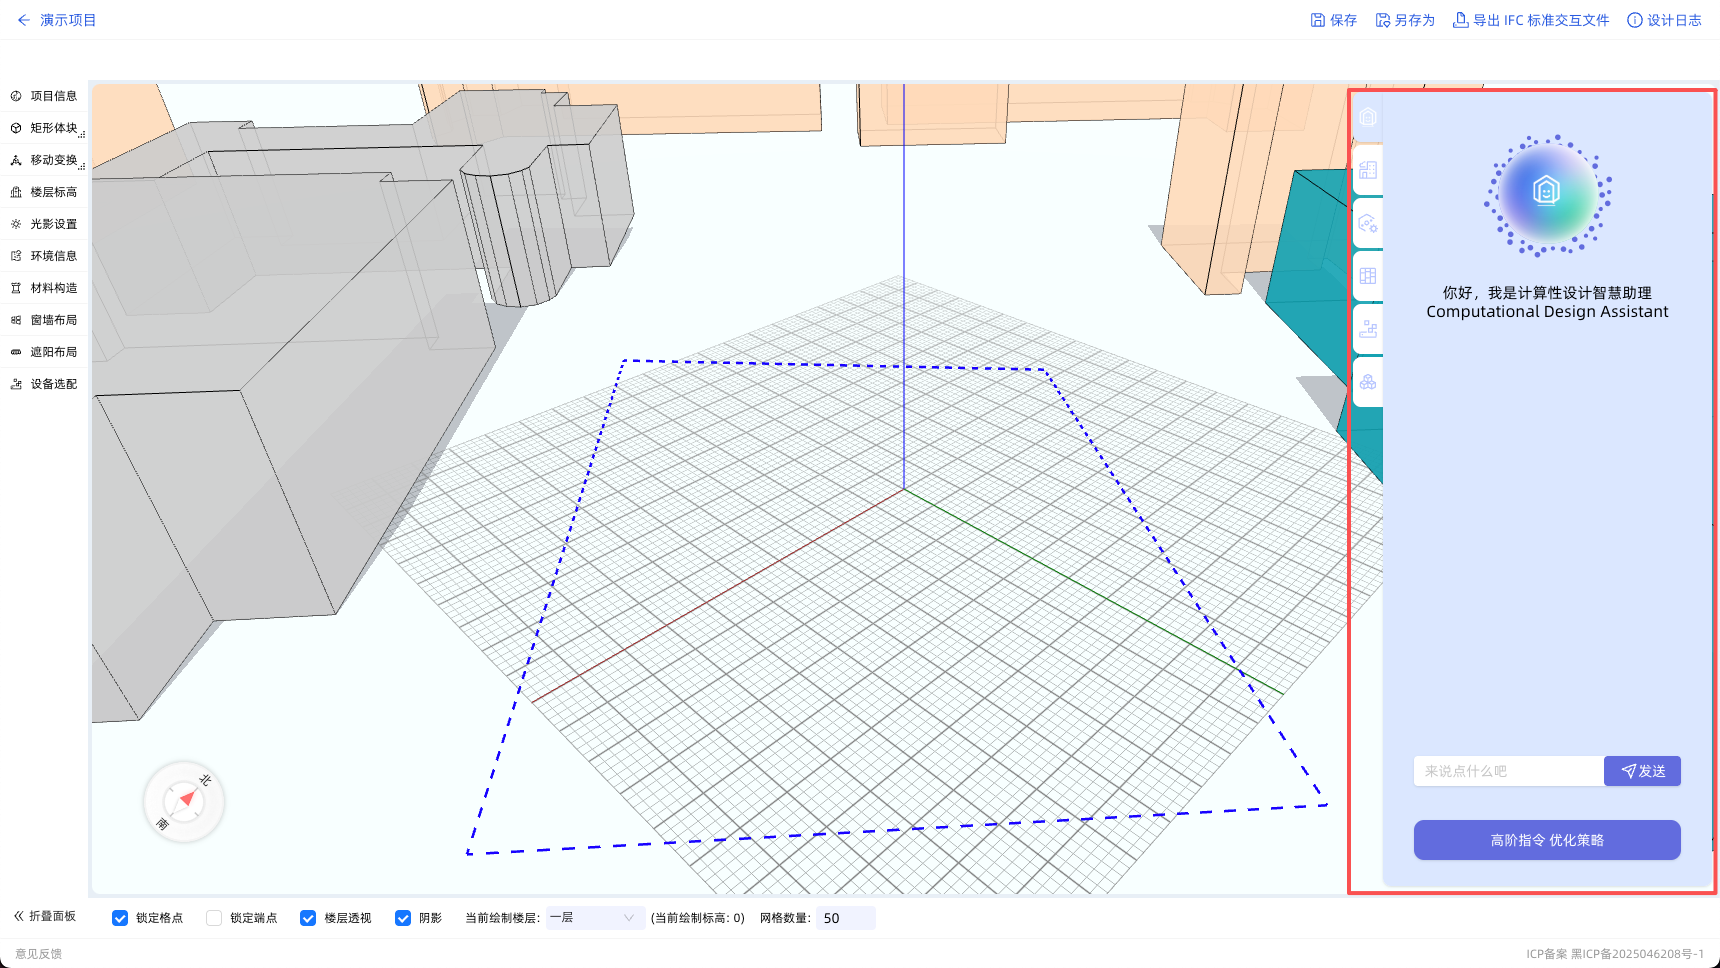Disable the 楼层透视 checkbox
The image size is (1720, 968).
pyautogui.click(x=308, y=918)
